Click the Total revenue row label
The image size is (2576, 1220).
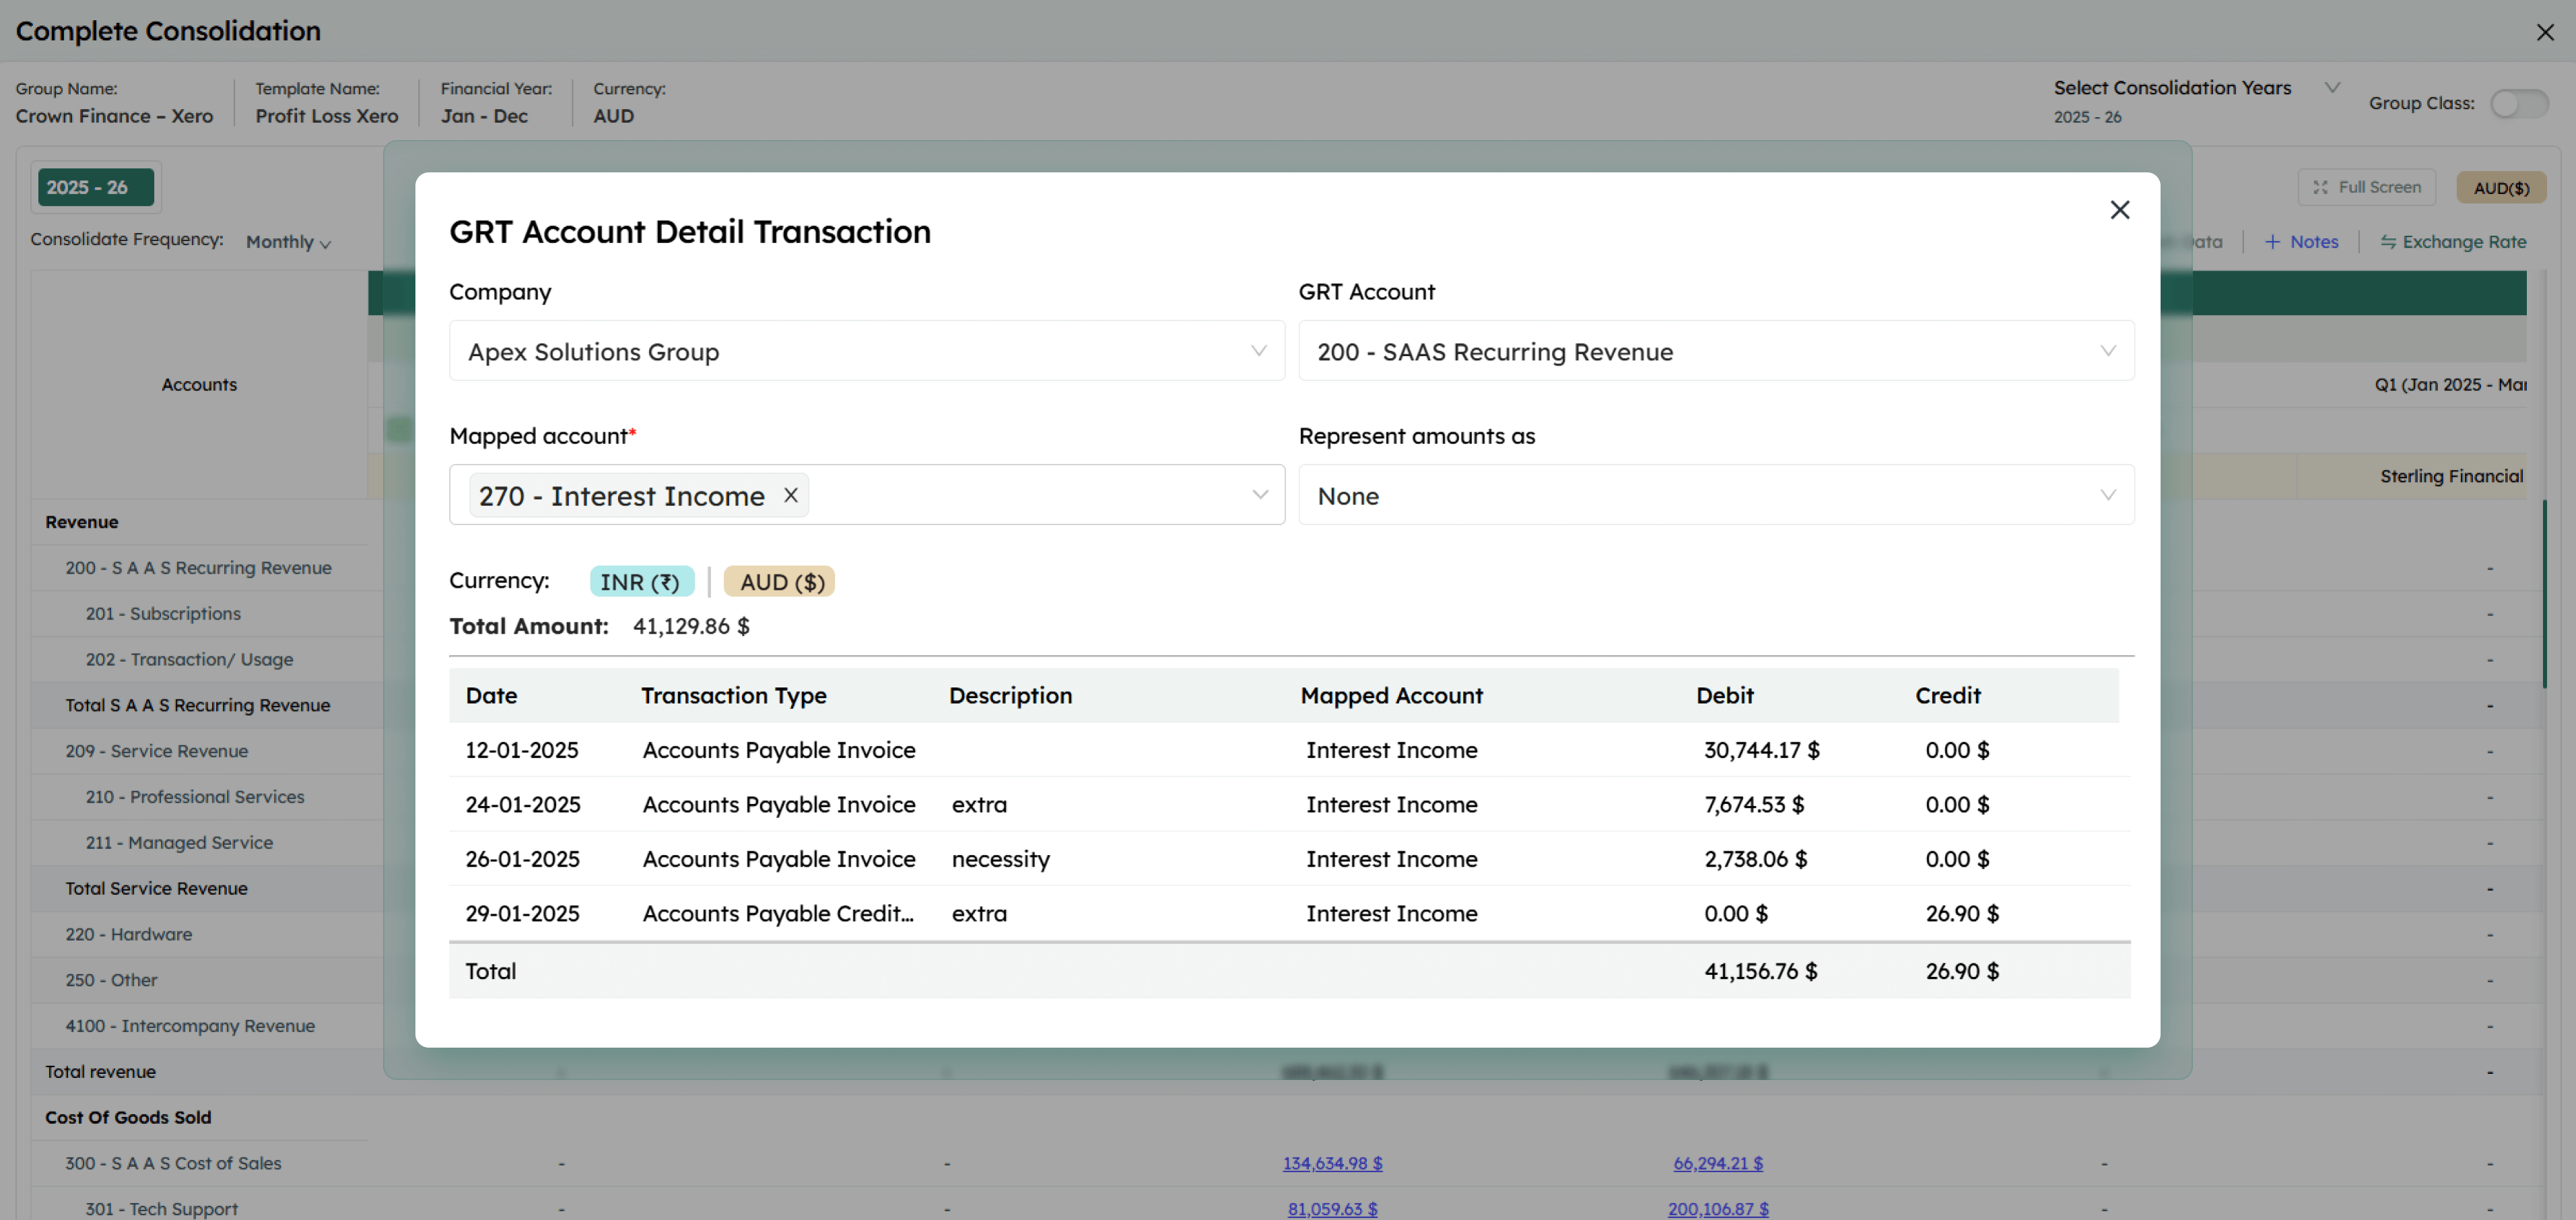[100, 1072]
